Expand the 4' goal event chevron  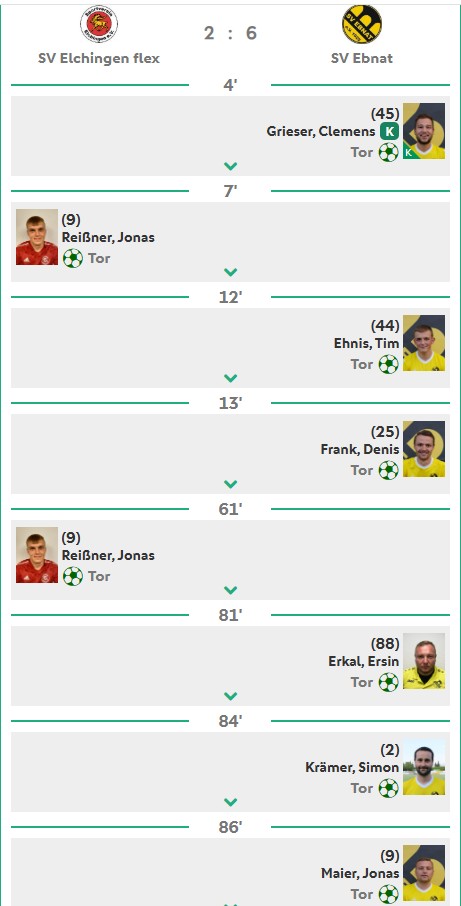click(x=230, y=166)
